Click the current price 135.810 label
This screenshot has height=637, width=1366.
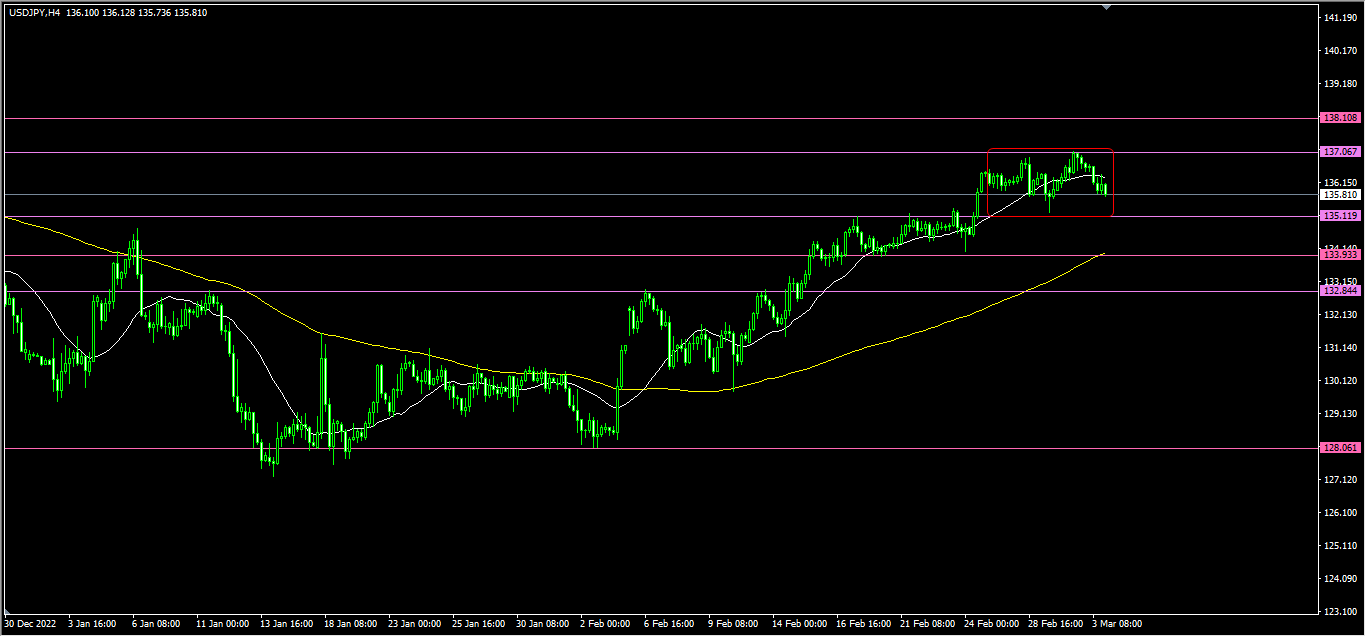pyautogui.click(x=1339, y=195)
